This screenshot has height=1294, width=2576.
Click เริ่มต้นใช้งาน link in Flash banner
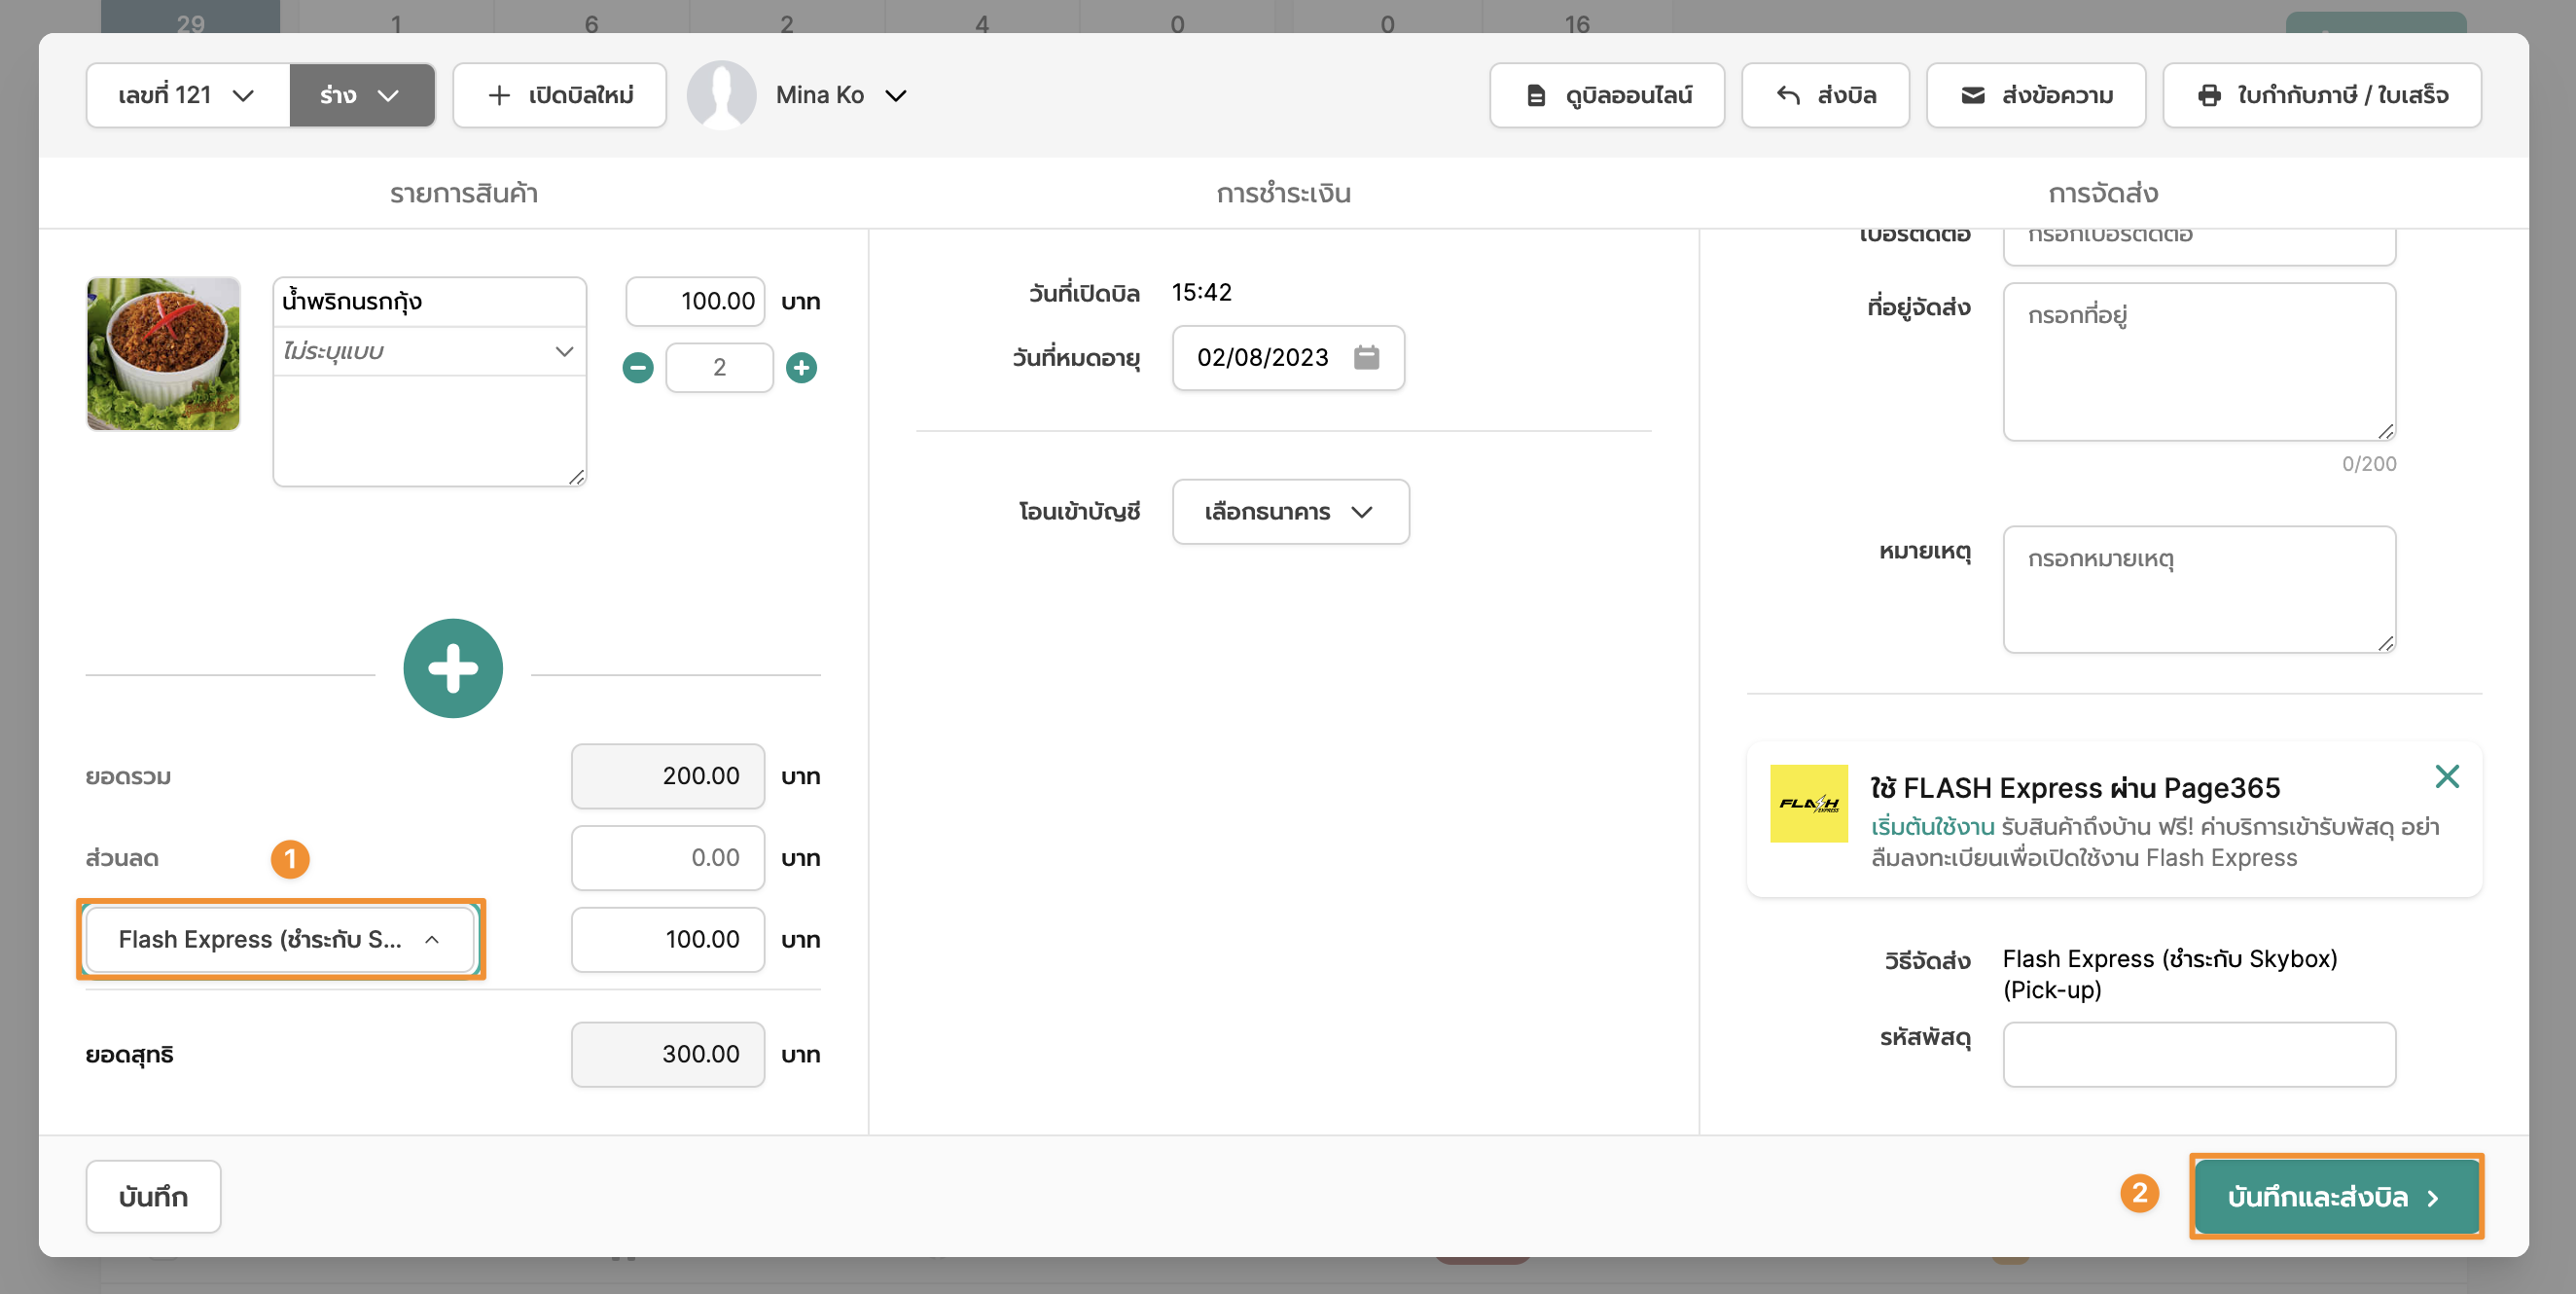point(1932,826)
